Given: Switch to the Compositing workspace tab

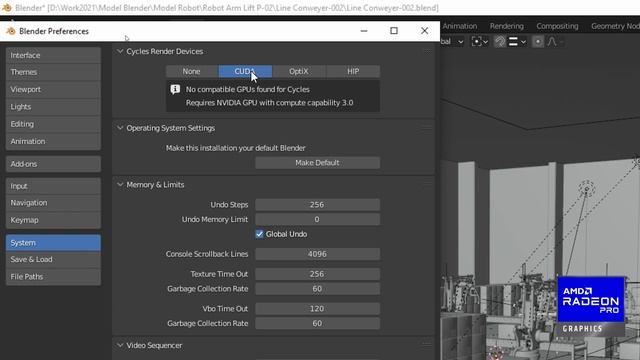Looking at the screenshot, I should pos(557,26).
